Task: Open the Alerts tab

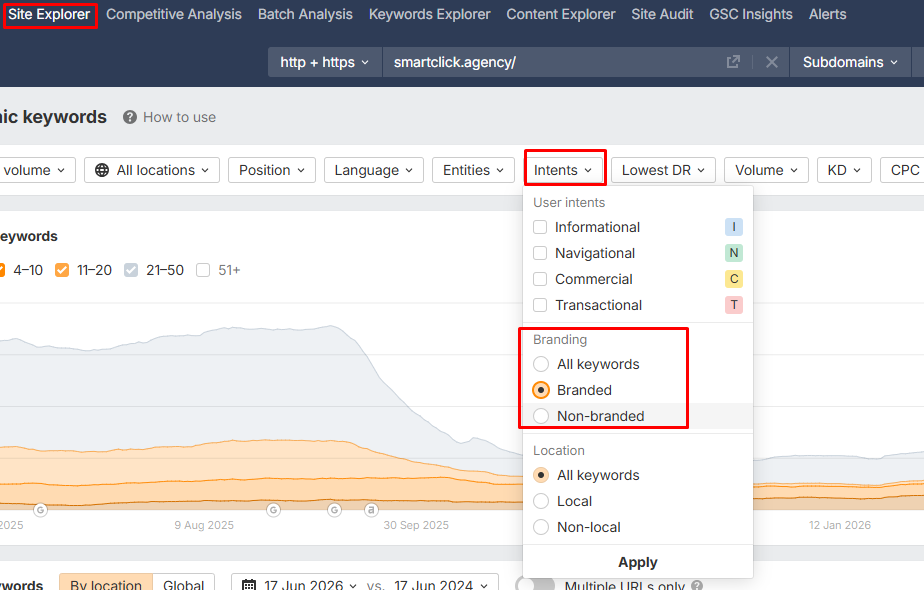Action: point(827,15)
